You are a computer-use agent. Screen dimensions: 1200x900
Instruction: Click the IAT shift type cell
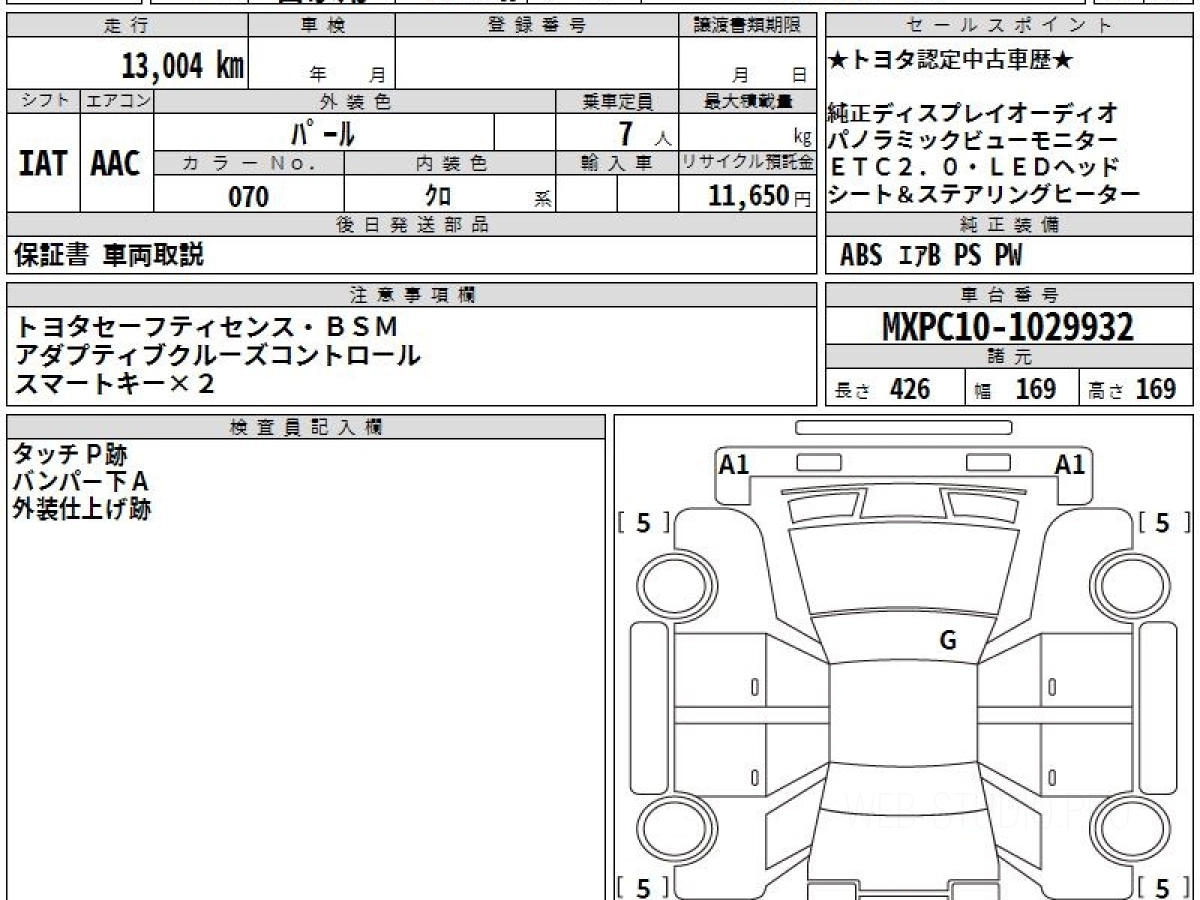43,163
